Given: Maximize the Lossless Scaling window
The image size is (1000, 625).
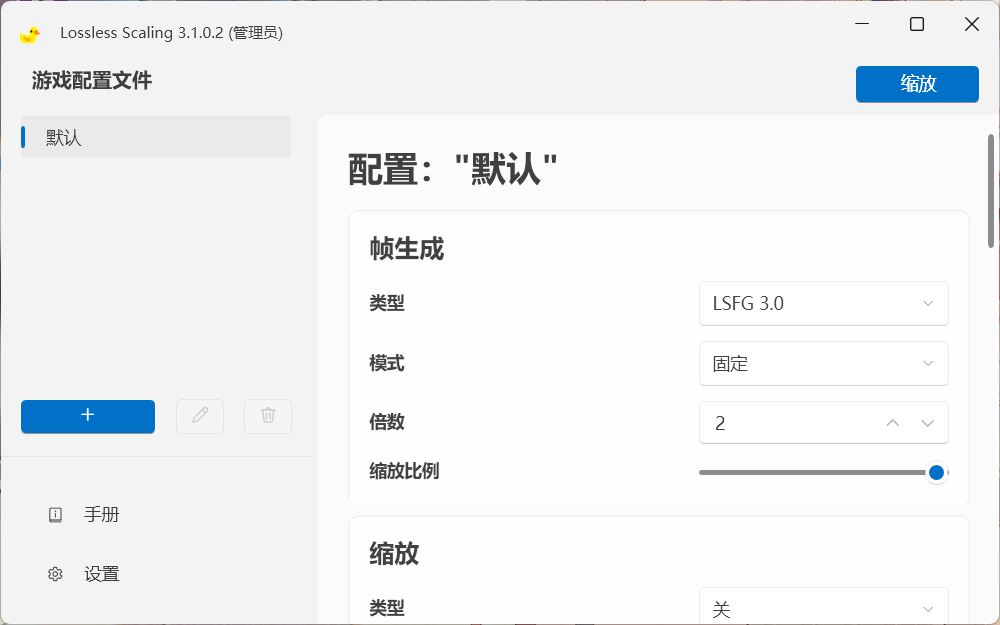Looking at the screenshot, I should [x=917, y=24].
